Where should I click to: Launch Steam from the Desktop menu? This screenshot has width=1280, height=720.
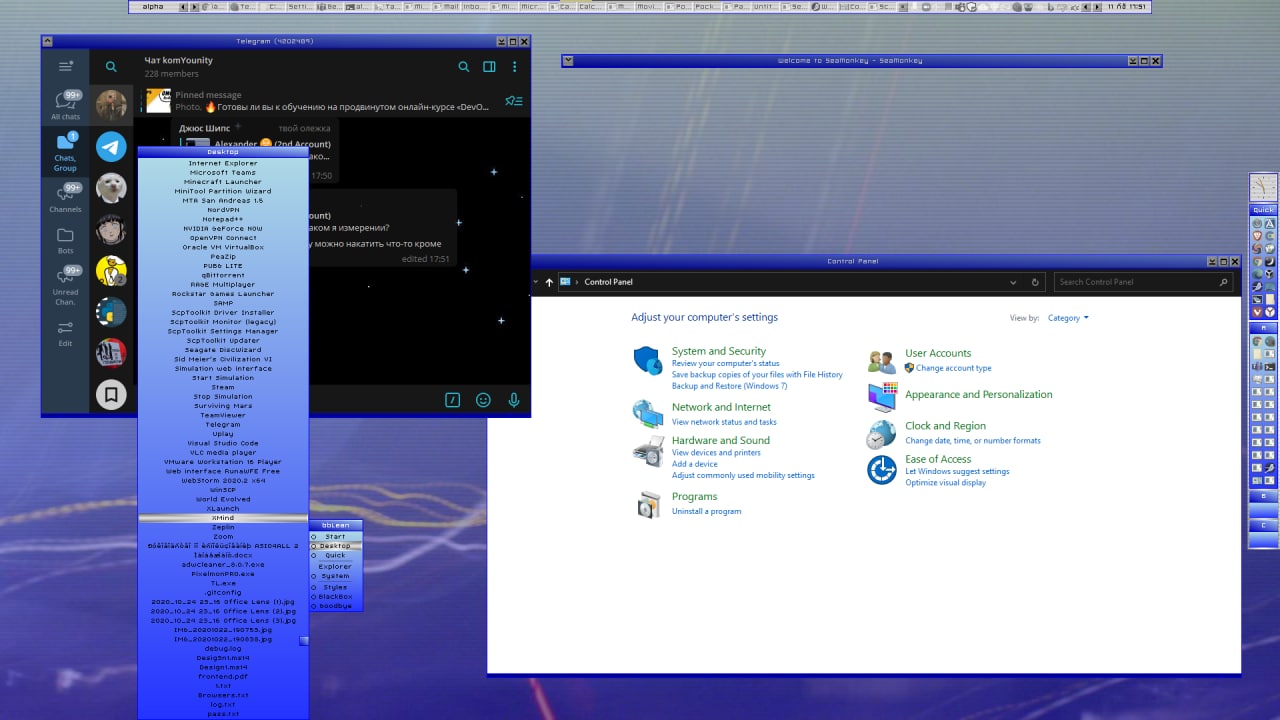click(223, 387)
